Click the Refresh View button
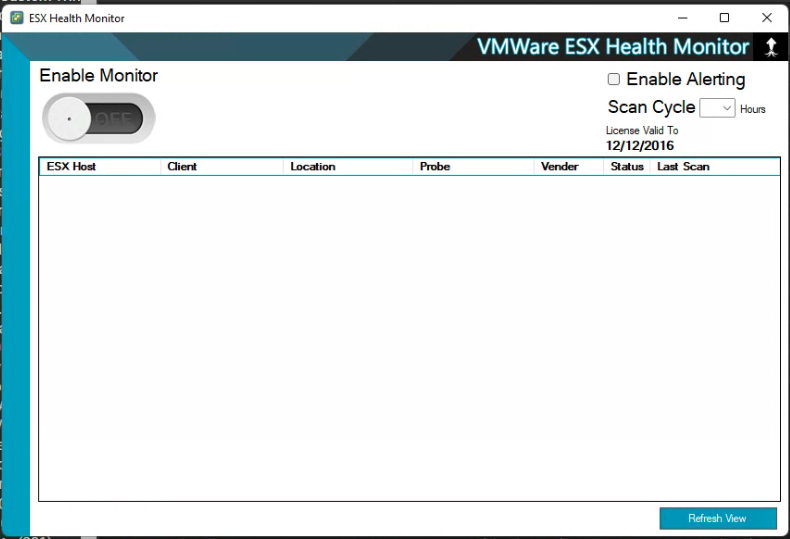The height and width of the screenshot is (539, 790). [x=717, y=518]
